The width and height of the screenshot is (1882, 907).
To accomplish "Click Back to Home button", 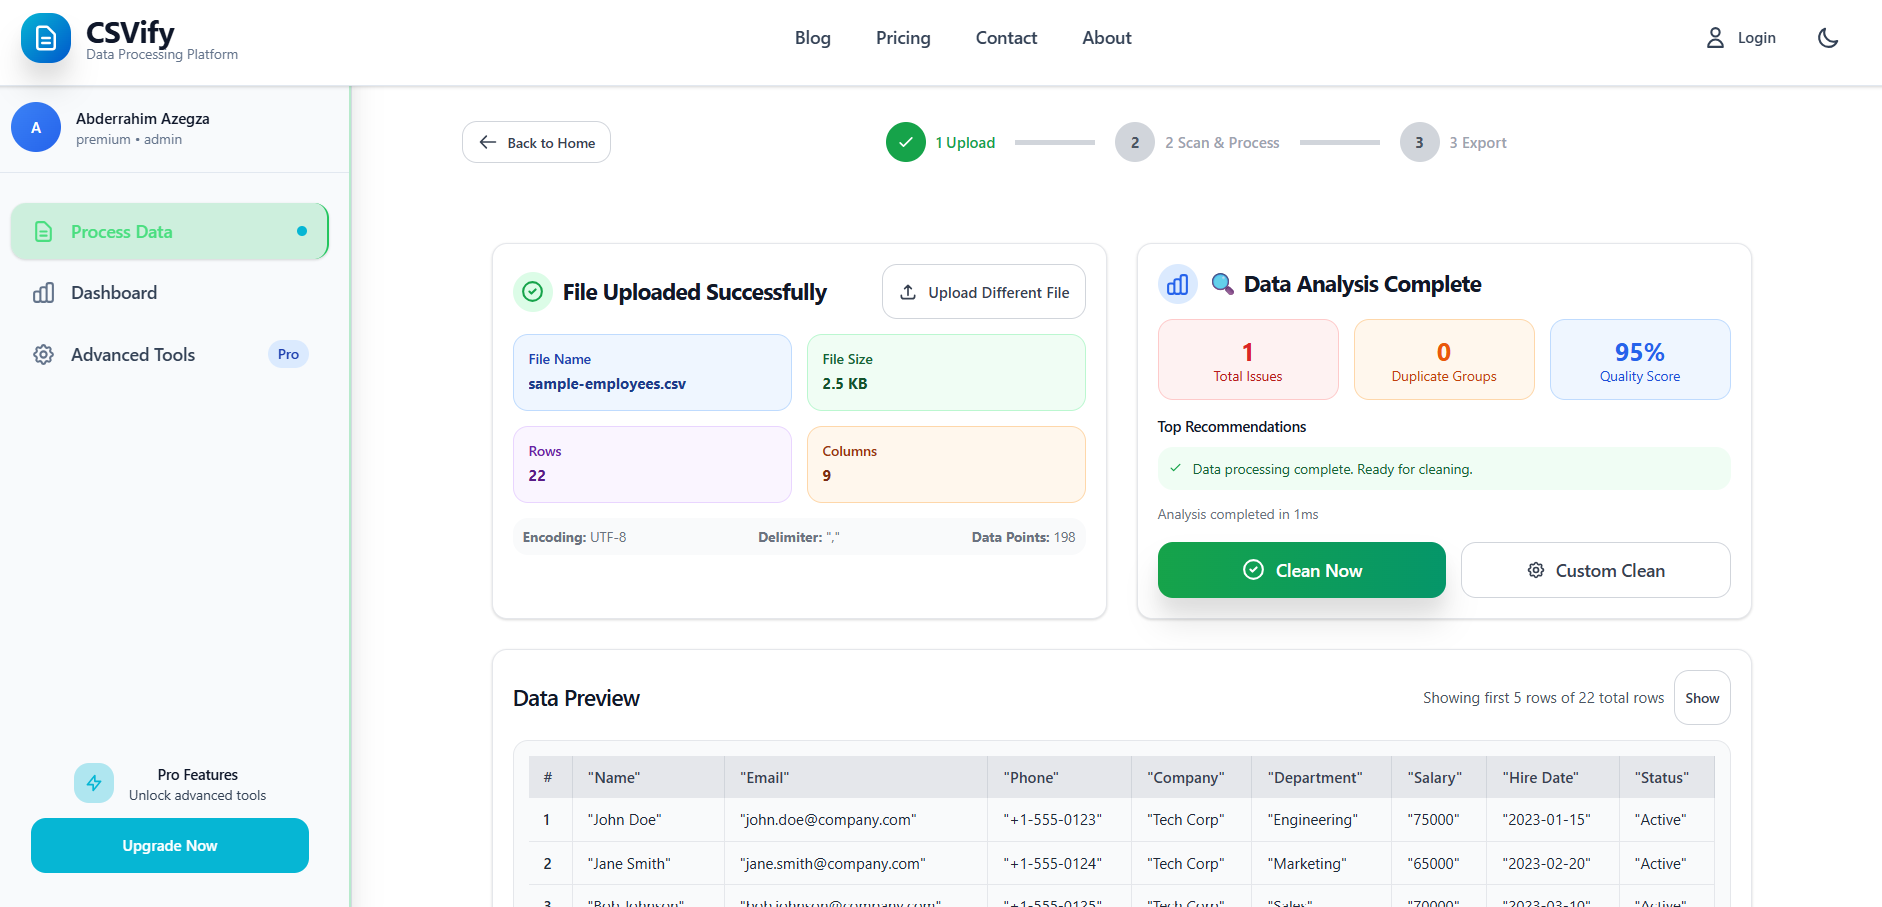I will [x=536, y=142].
